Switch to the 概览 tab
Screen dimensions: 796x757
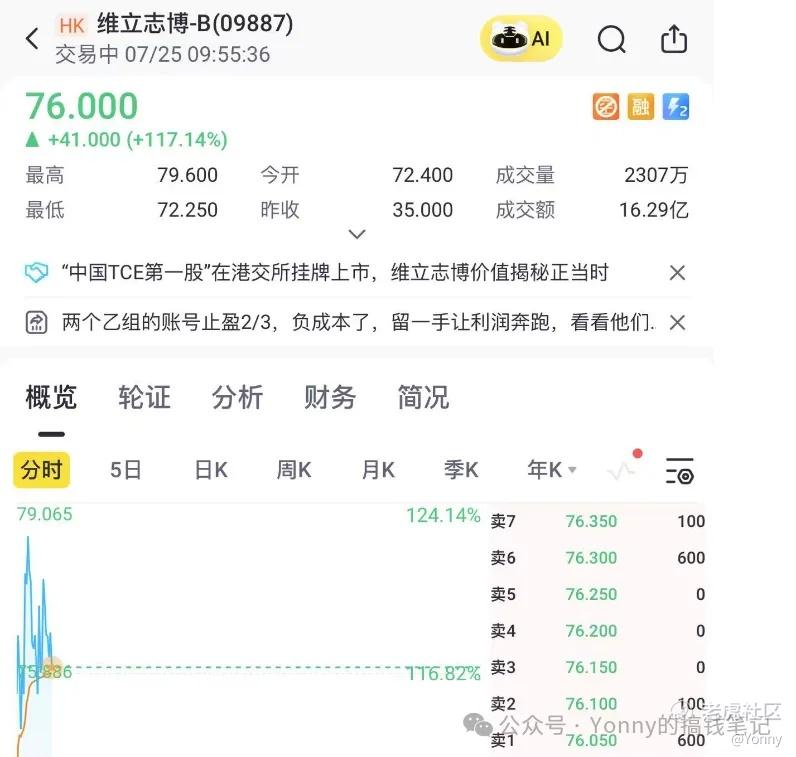[51, 397]
